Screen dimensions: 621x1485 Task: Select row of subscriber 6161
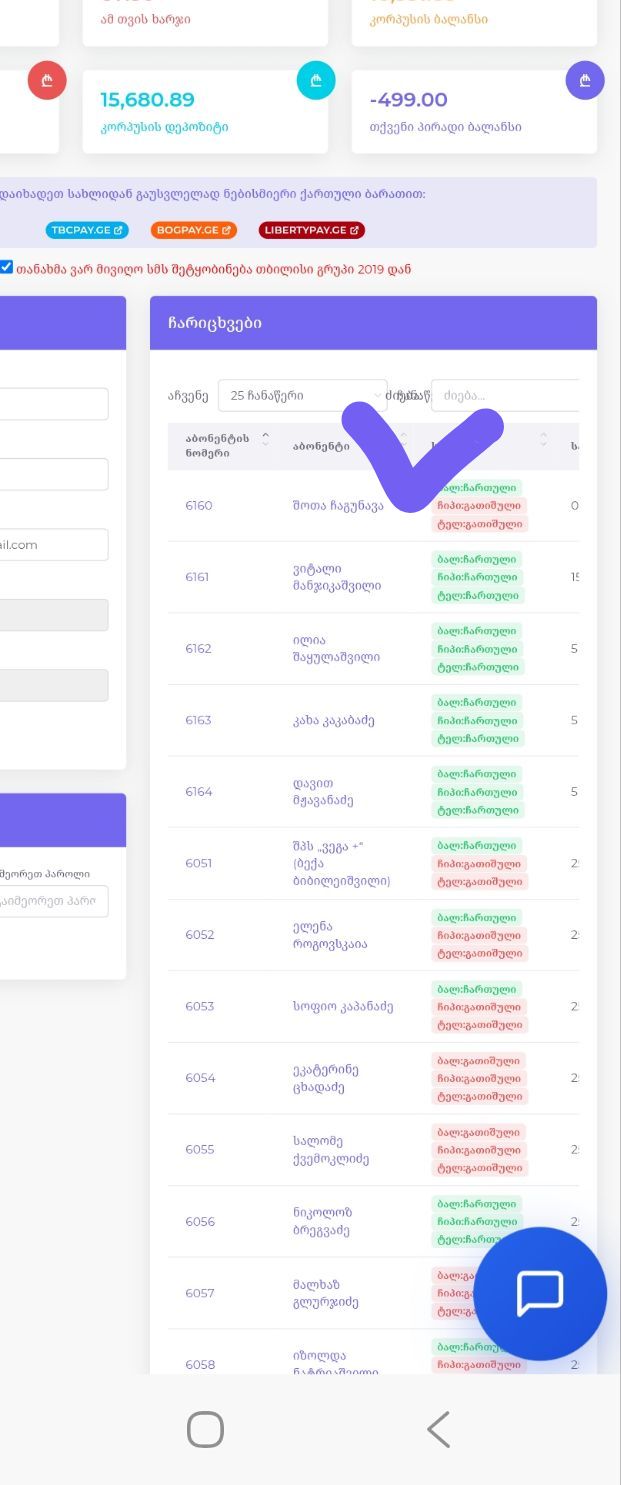click(x=373, y=577)
